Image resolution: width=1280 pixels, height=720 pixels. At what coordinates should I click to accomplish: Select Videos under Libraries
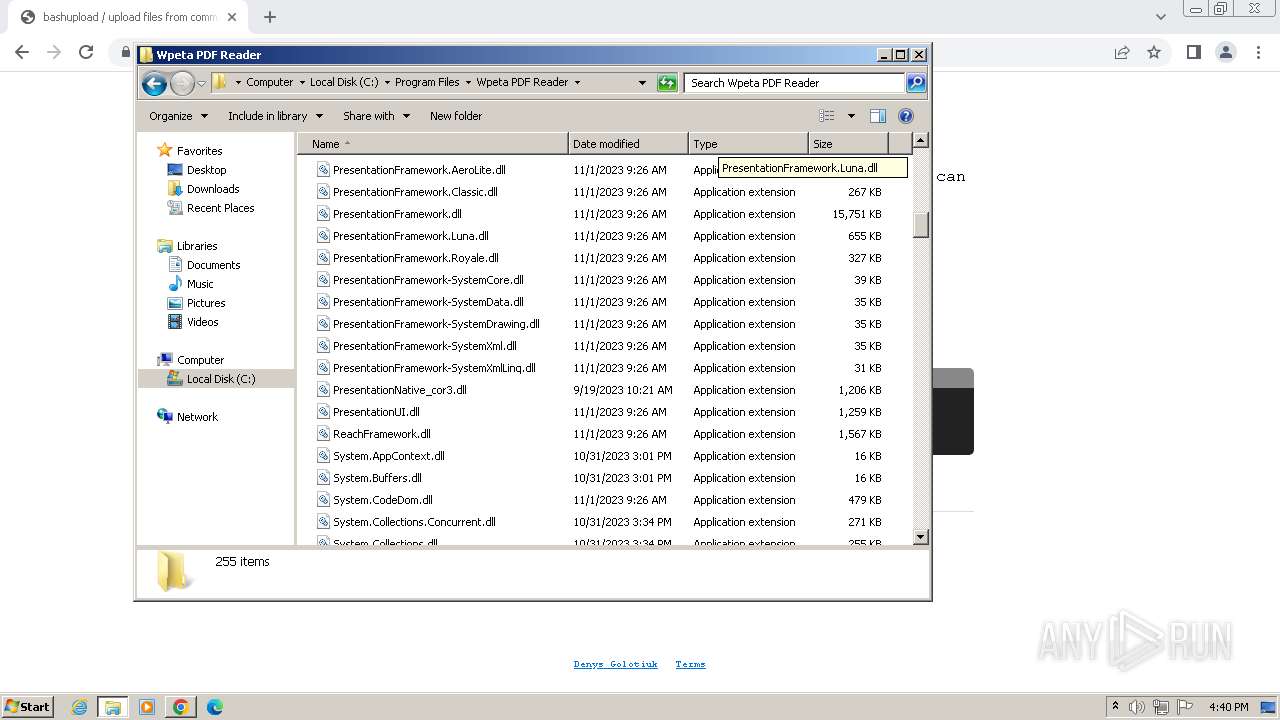point(202,322)
